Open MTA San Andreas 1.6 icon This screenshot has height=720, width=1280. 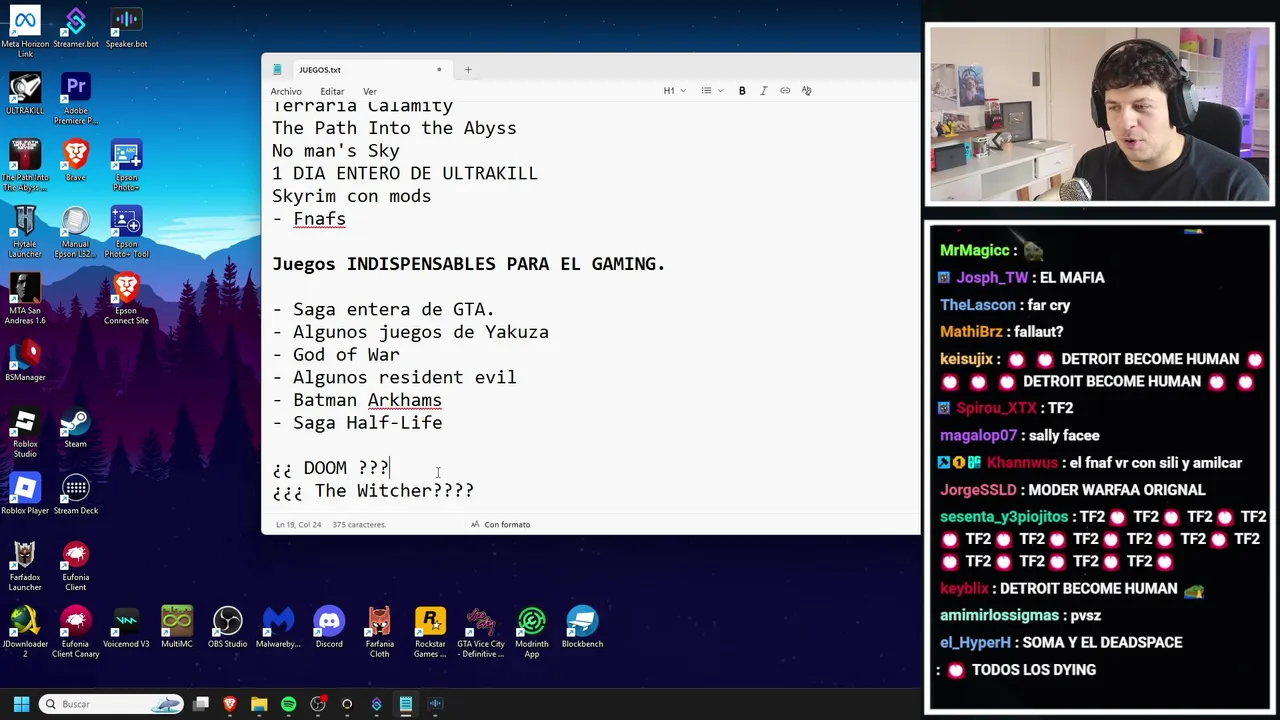point(25,298)
